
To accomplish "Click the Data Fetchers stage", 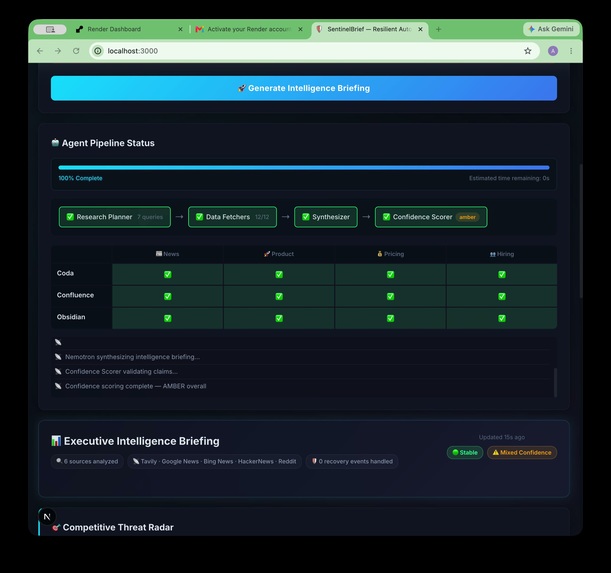I will (232, 217).
